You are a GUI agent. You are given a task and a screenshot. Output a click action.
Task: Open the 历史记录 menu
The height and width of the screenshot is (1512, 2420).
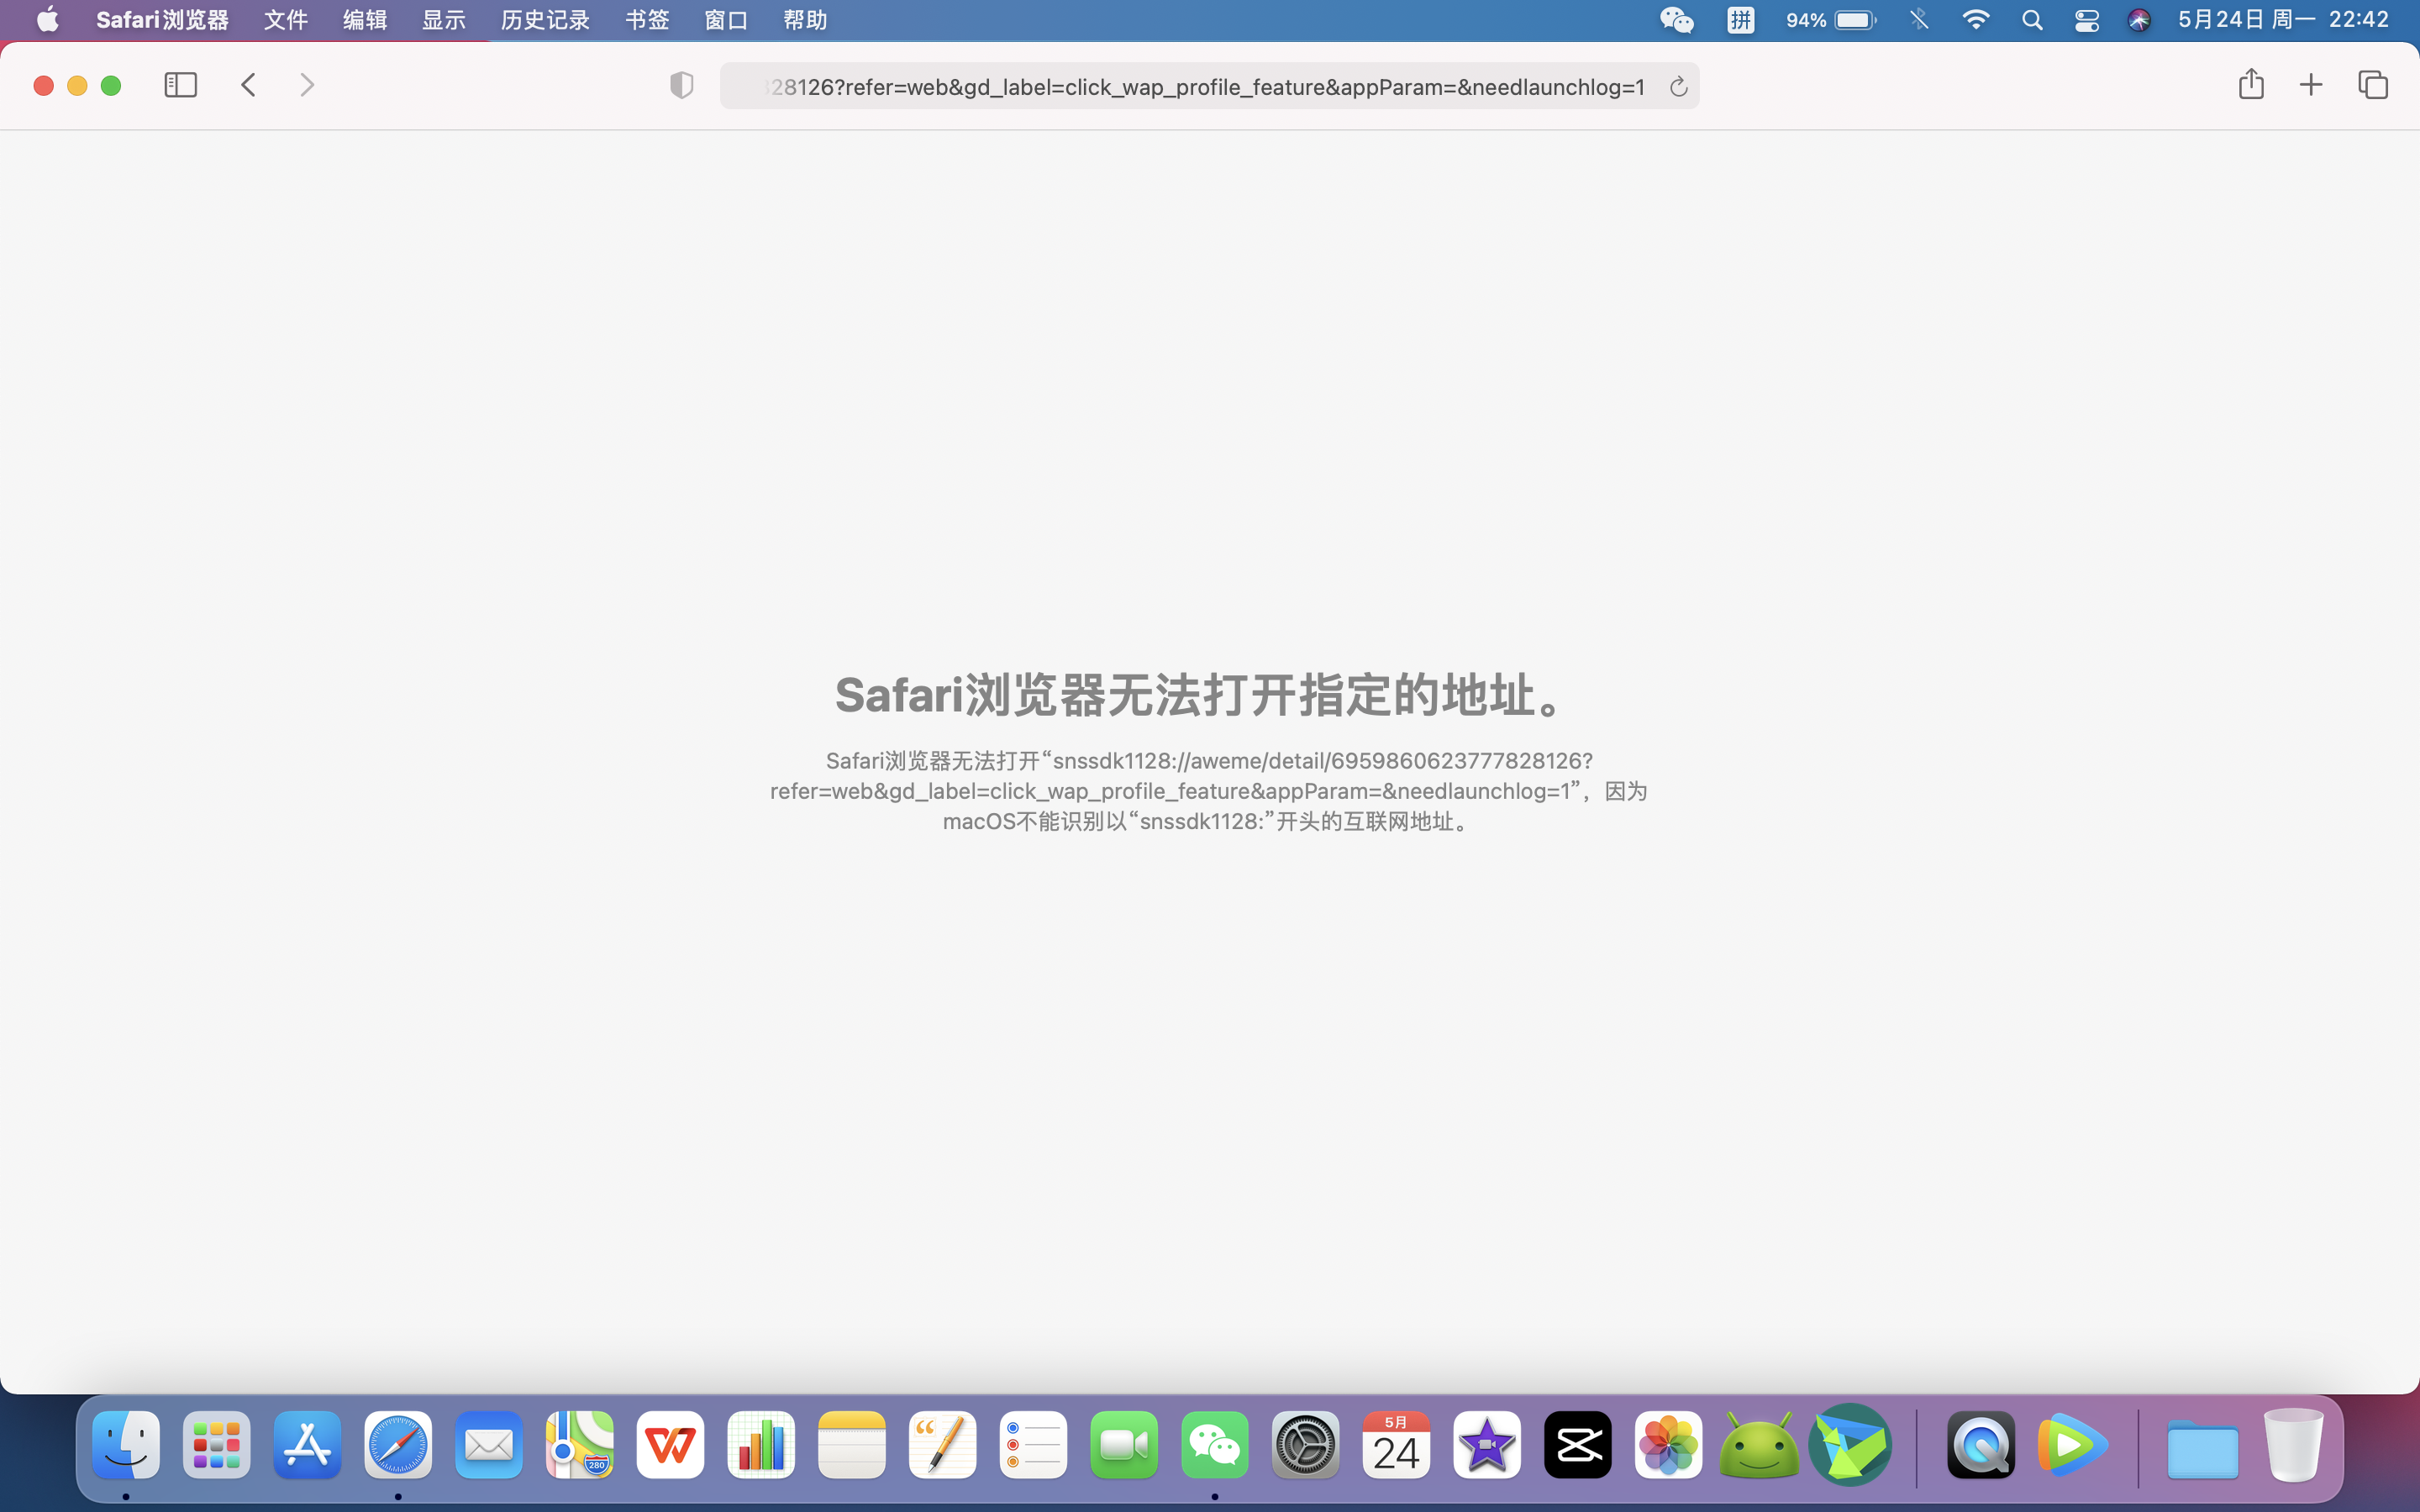pos(546,20)
